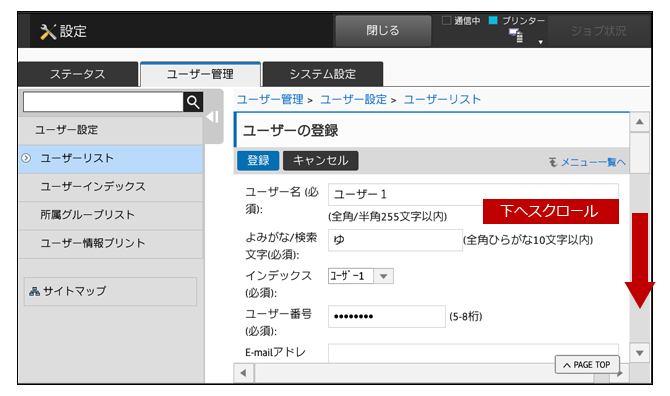The width and height of the screenshot is (670, 396).
Task: Click the vertical scrollbar down arrow
Action: tap(640, 353)
